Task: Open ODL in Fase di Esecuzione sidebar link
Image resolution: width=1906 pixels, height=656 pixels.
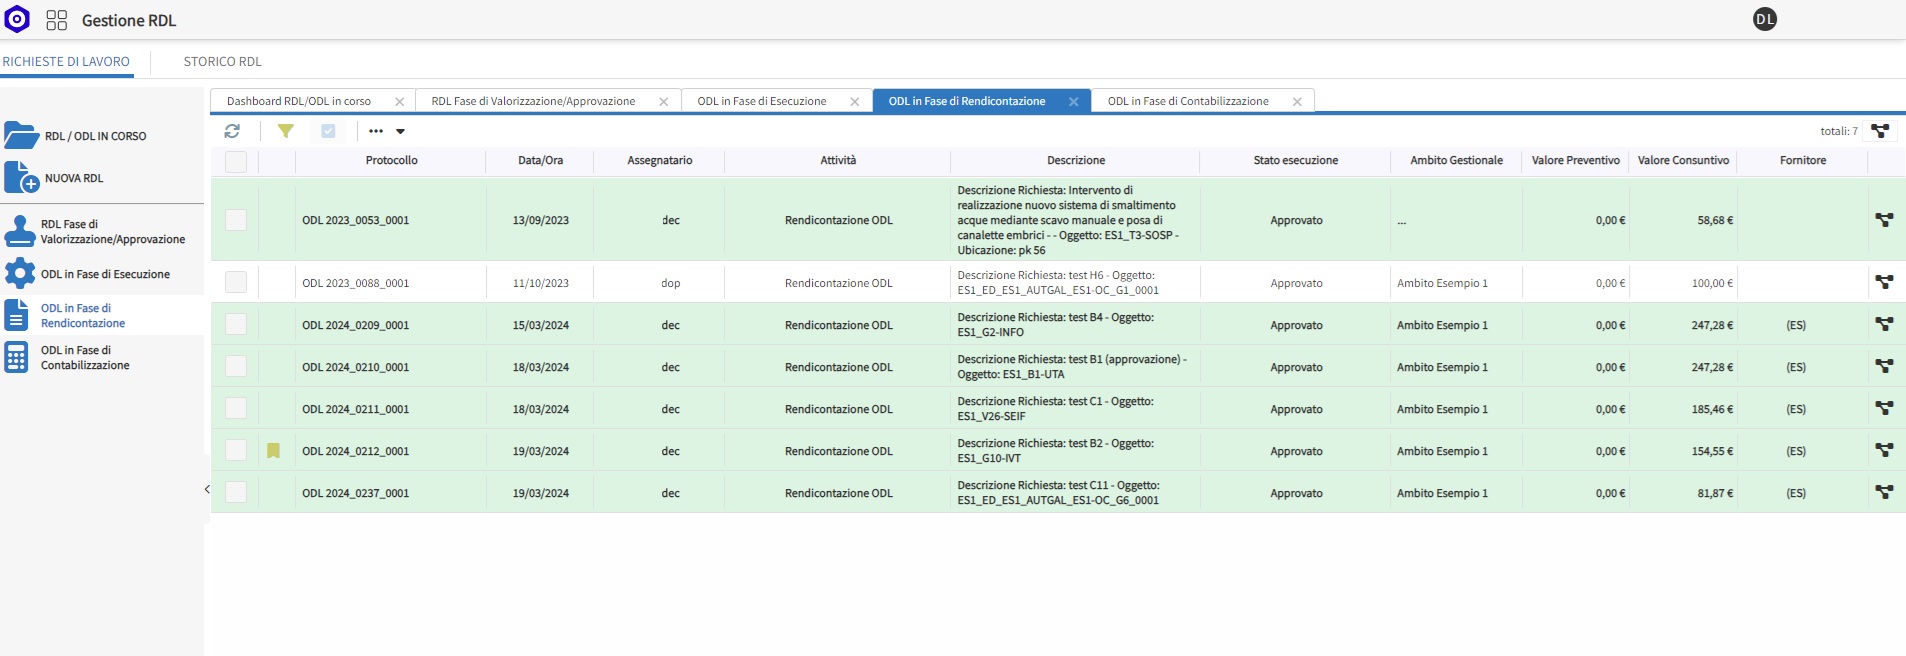Action: point(105,274)
